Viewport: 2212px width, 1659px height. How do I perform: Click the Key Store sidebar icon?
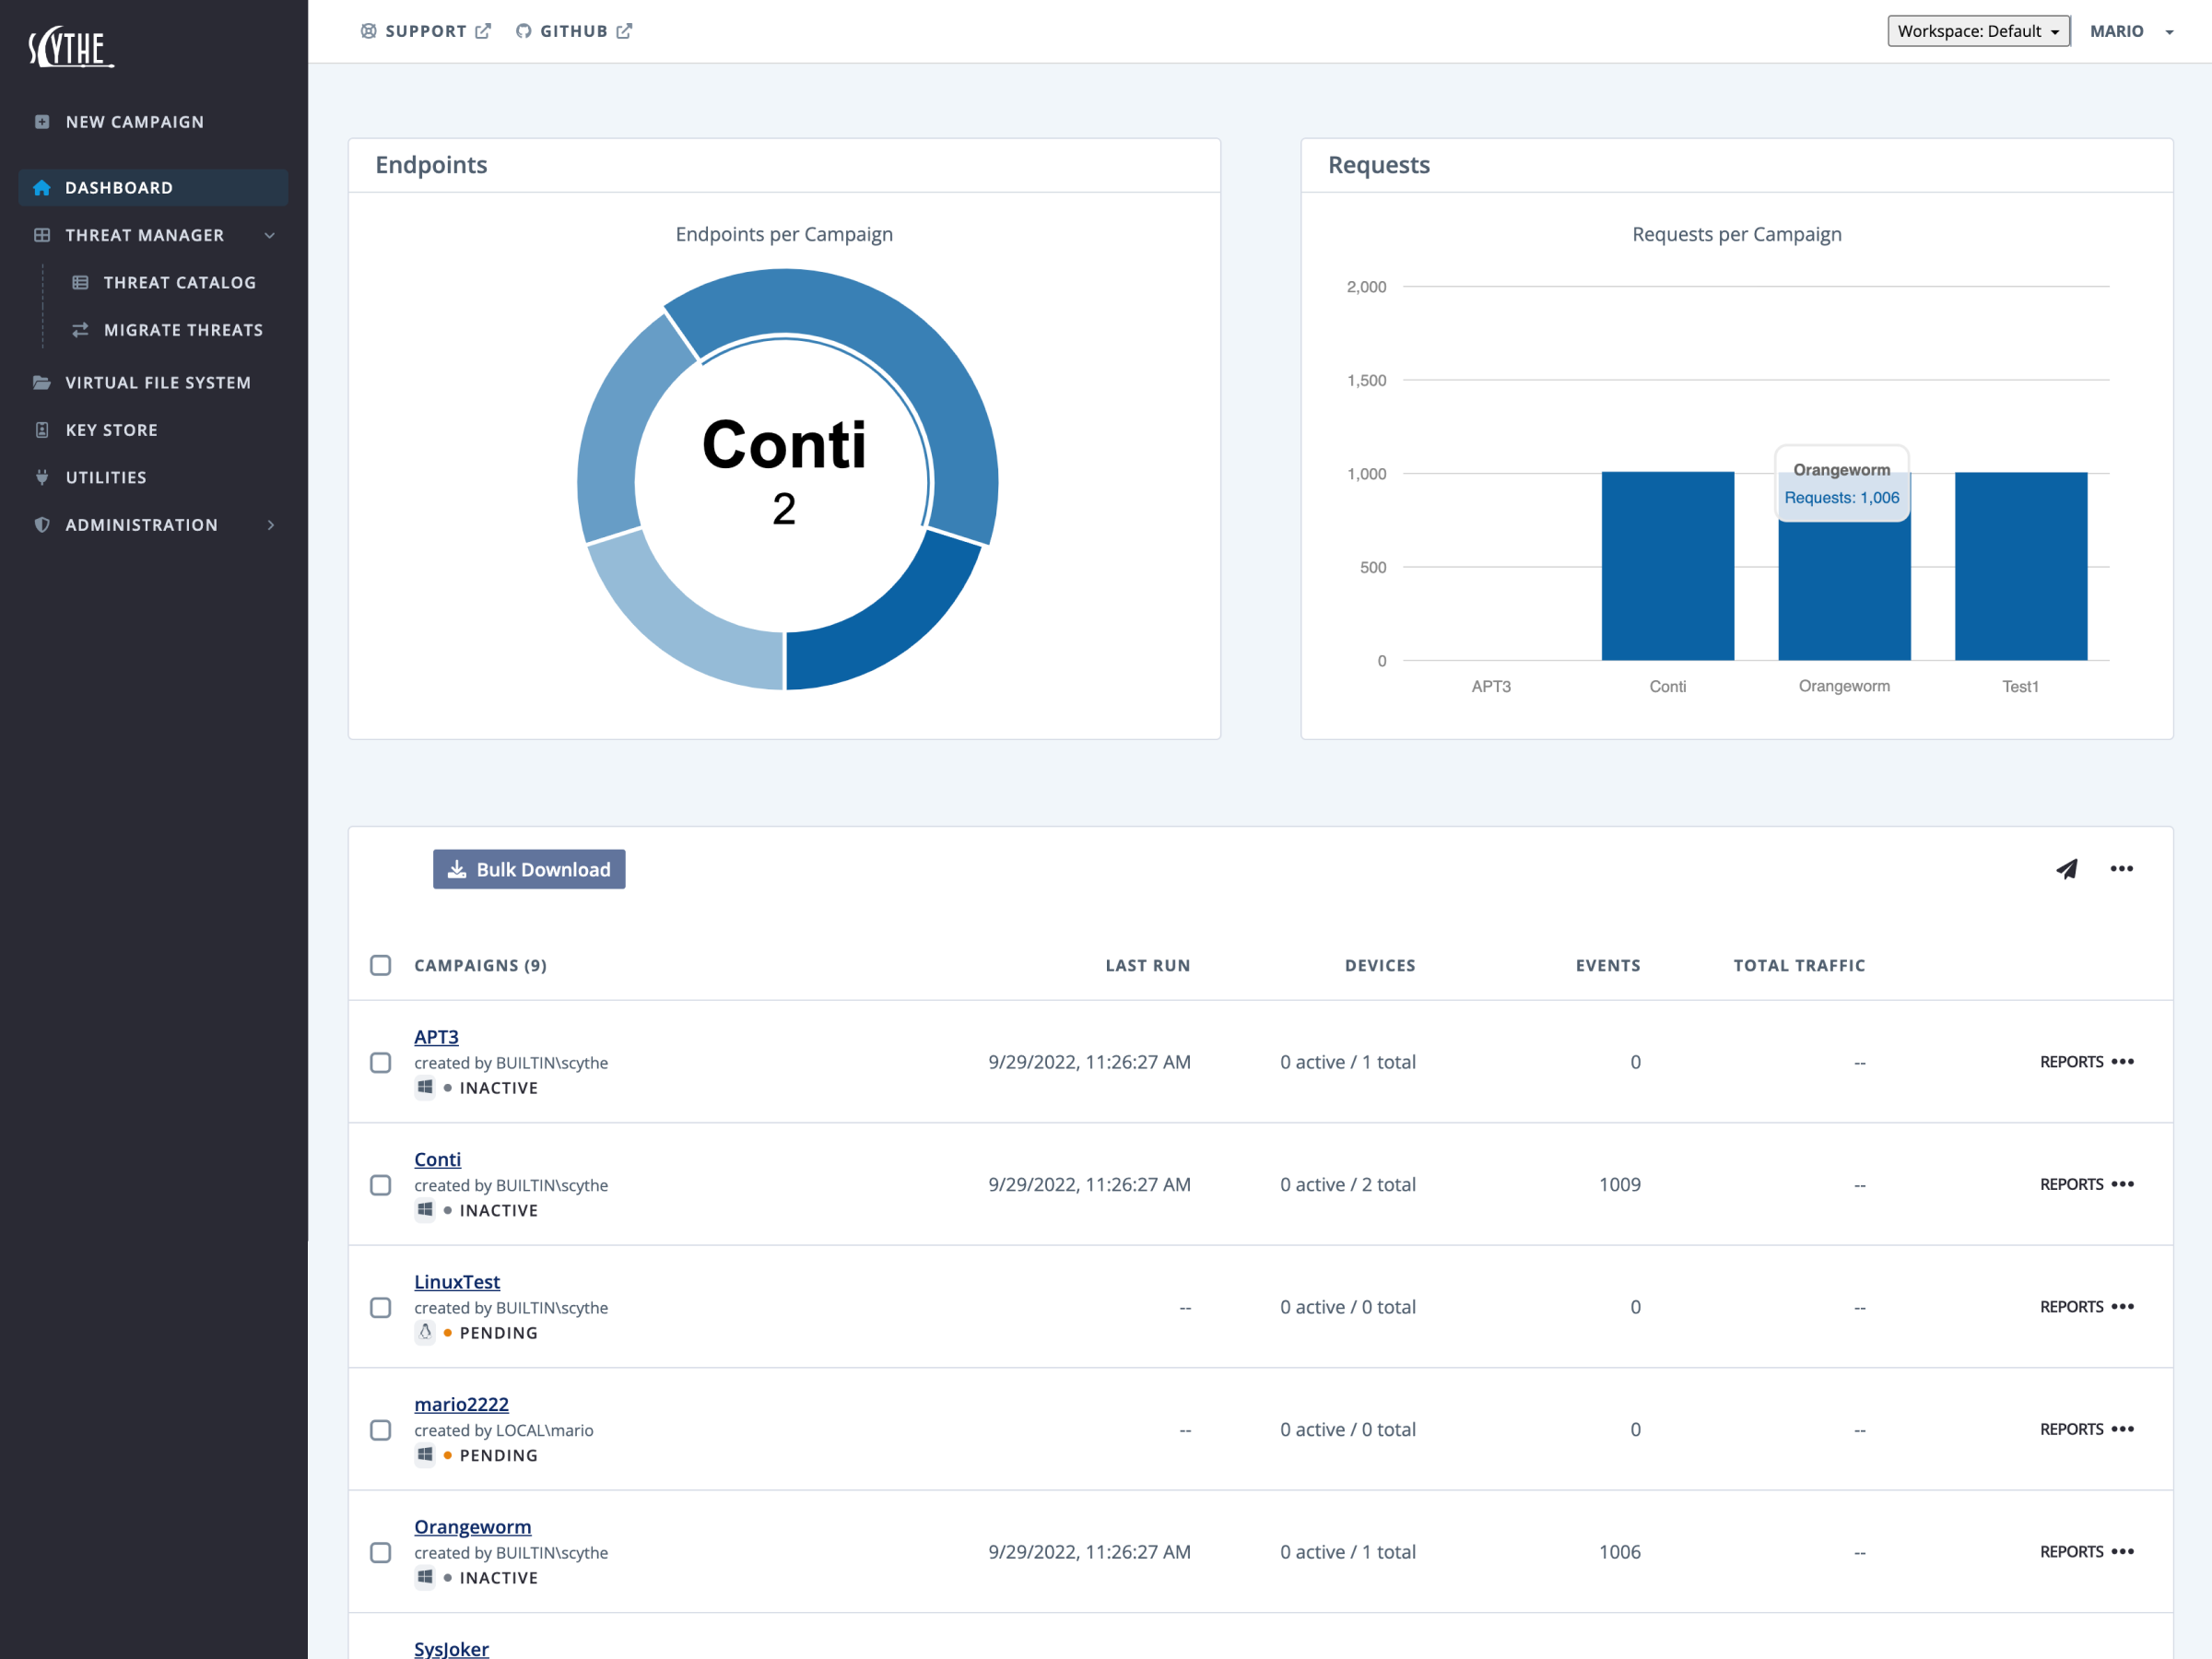(x=42, y=430)
